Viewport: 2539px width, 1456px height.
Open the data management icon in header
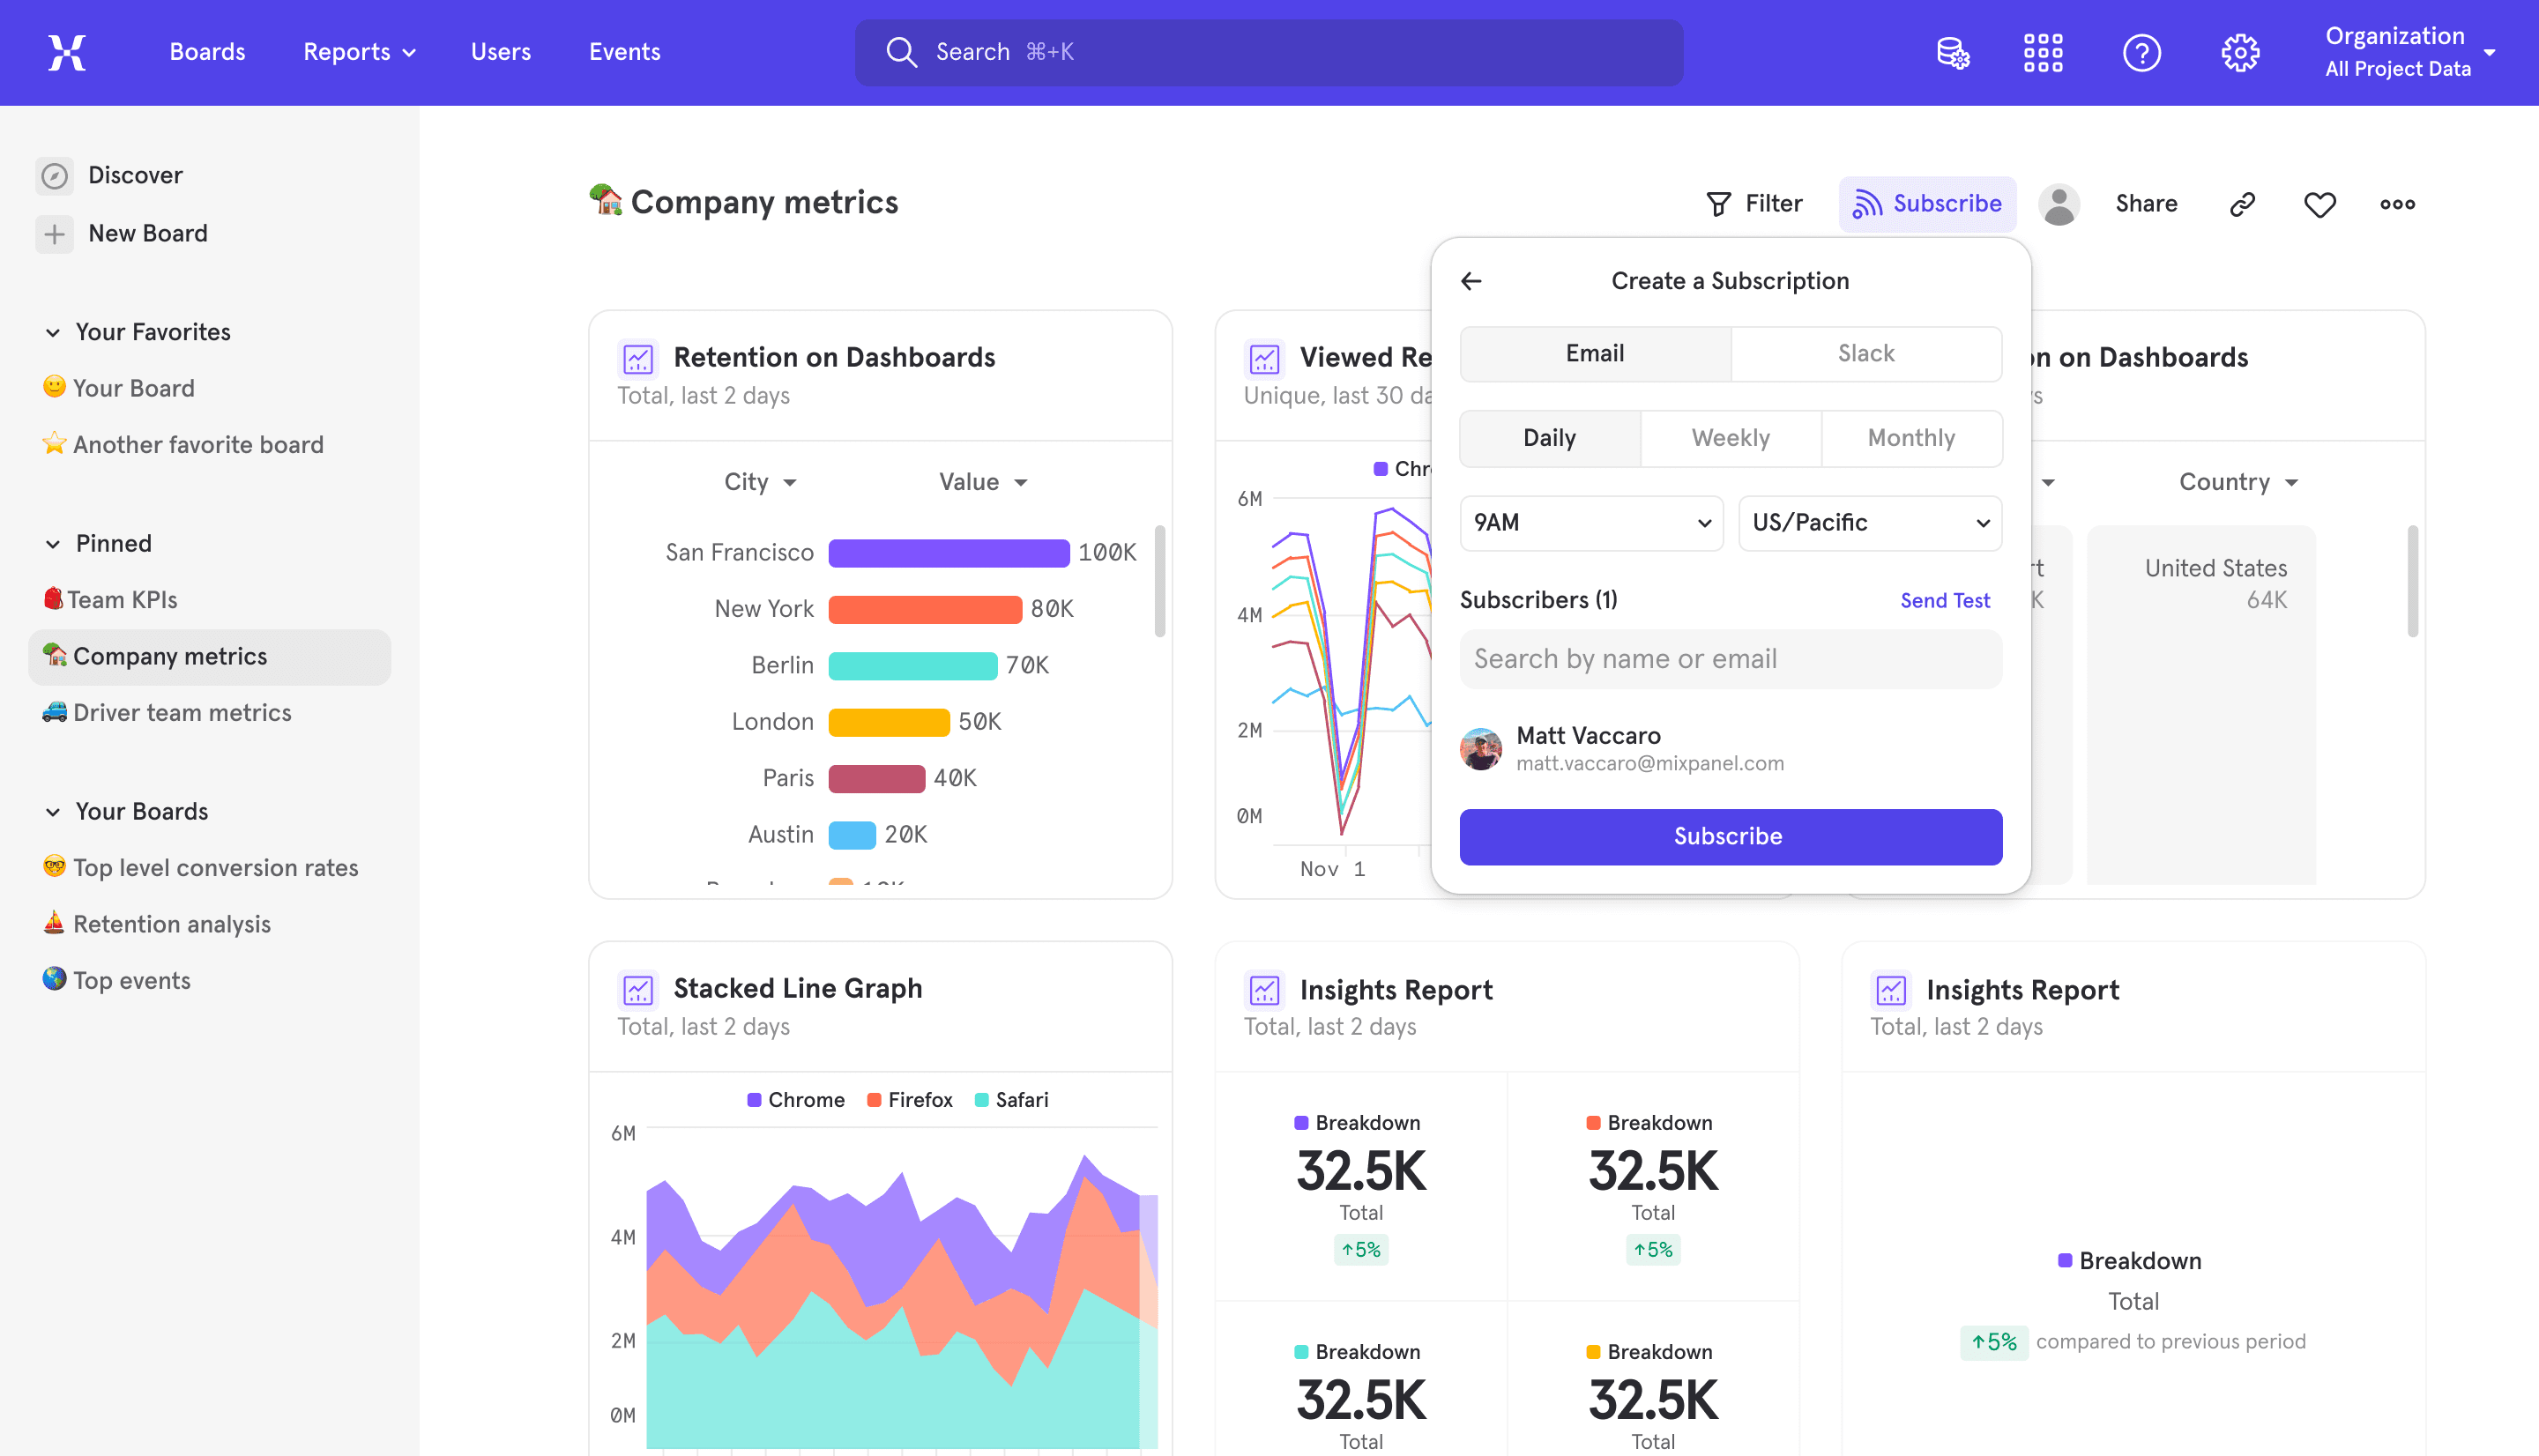click(x=1952, y=52)
